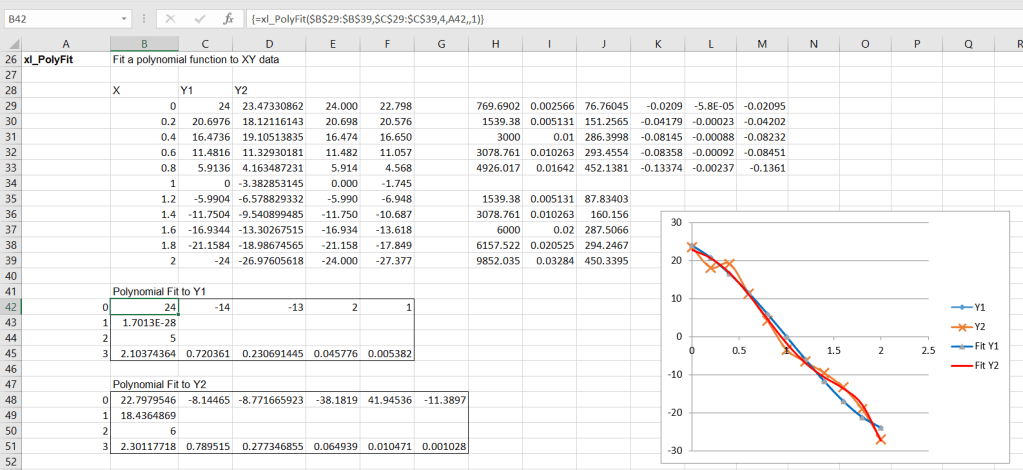1023x470 pixels.
Task: Click cell with xl_PolyFit label
Action: pos(66,59)
